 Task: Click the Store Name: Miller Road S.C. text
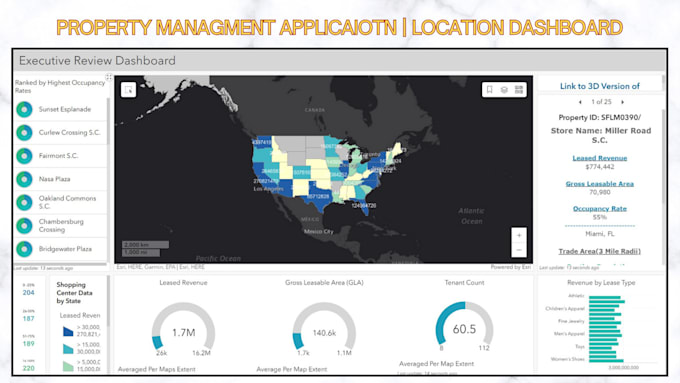[601, 135]
